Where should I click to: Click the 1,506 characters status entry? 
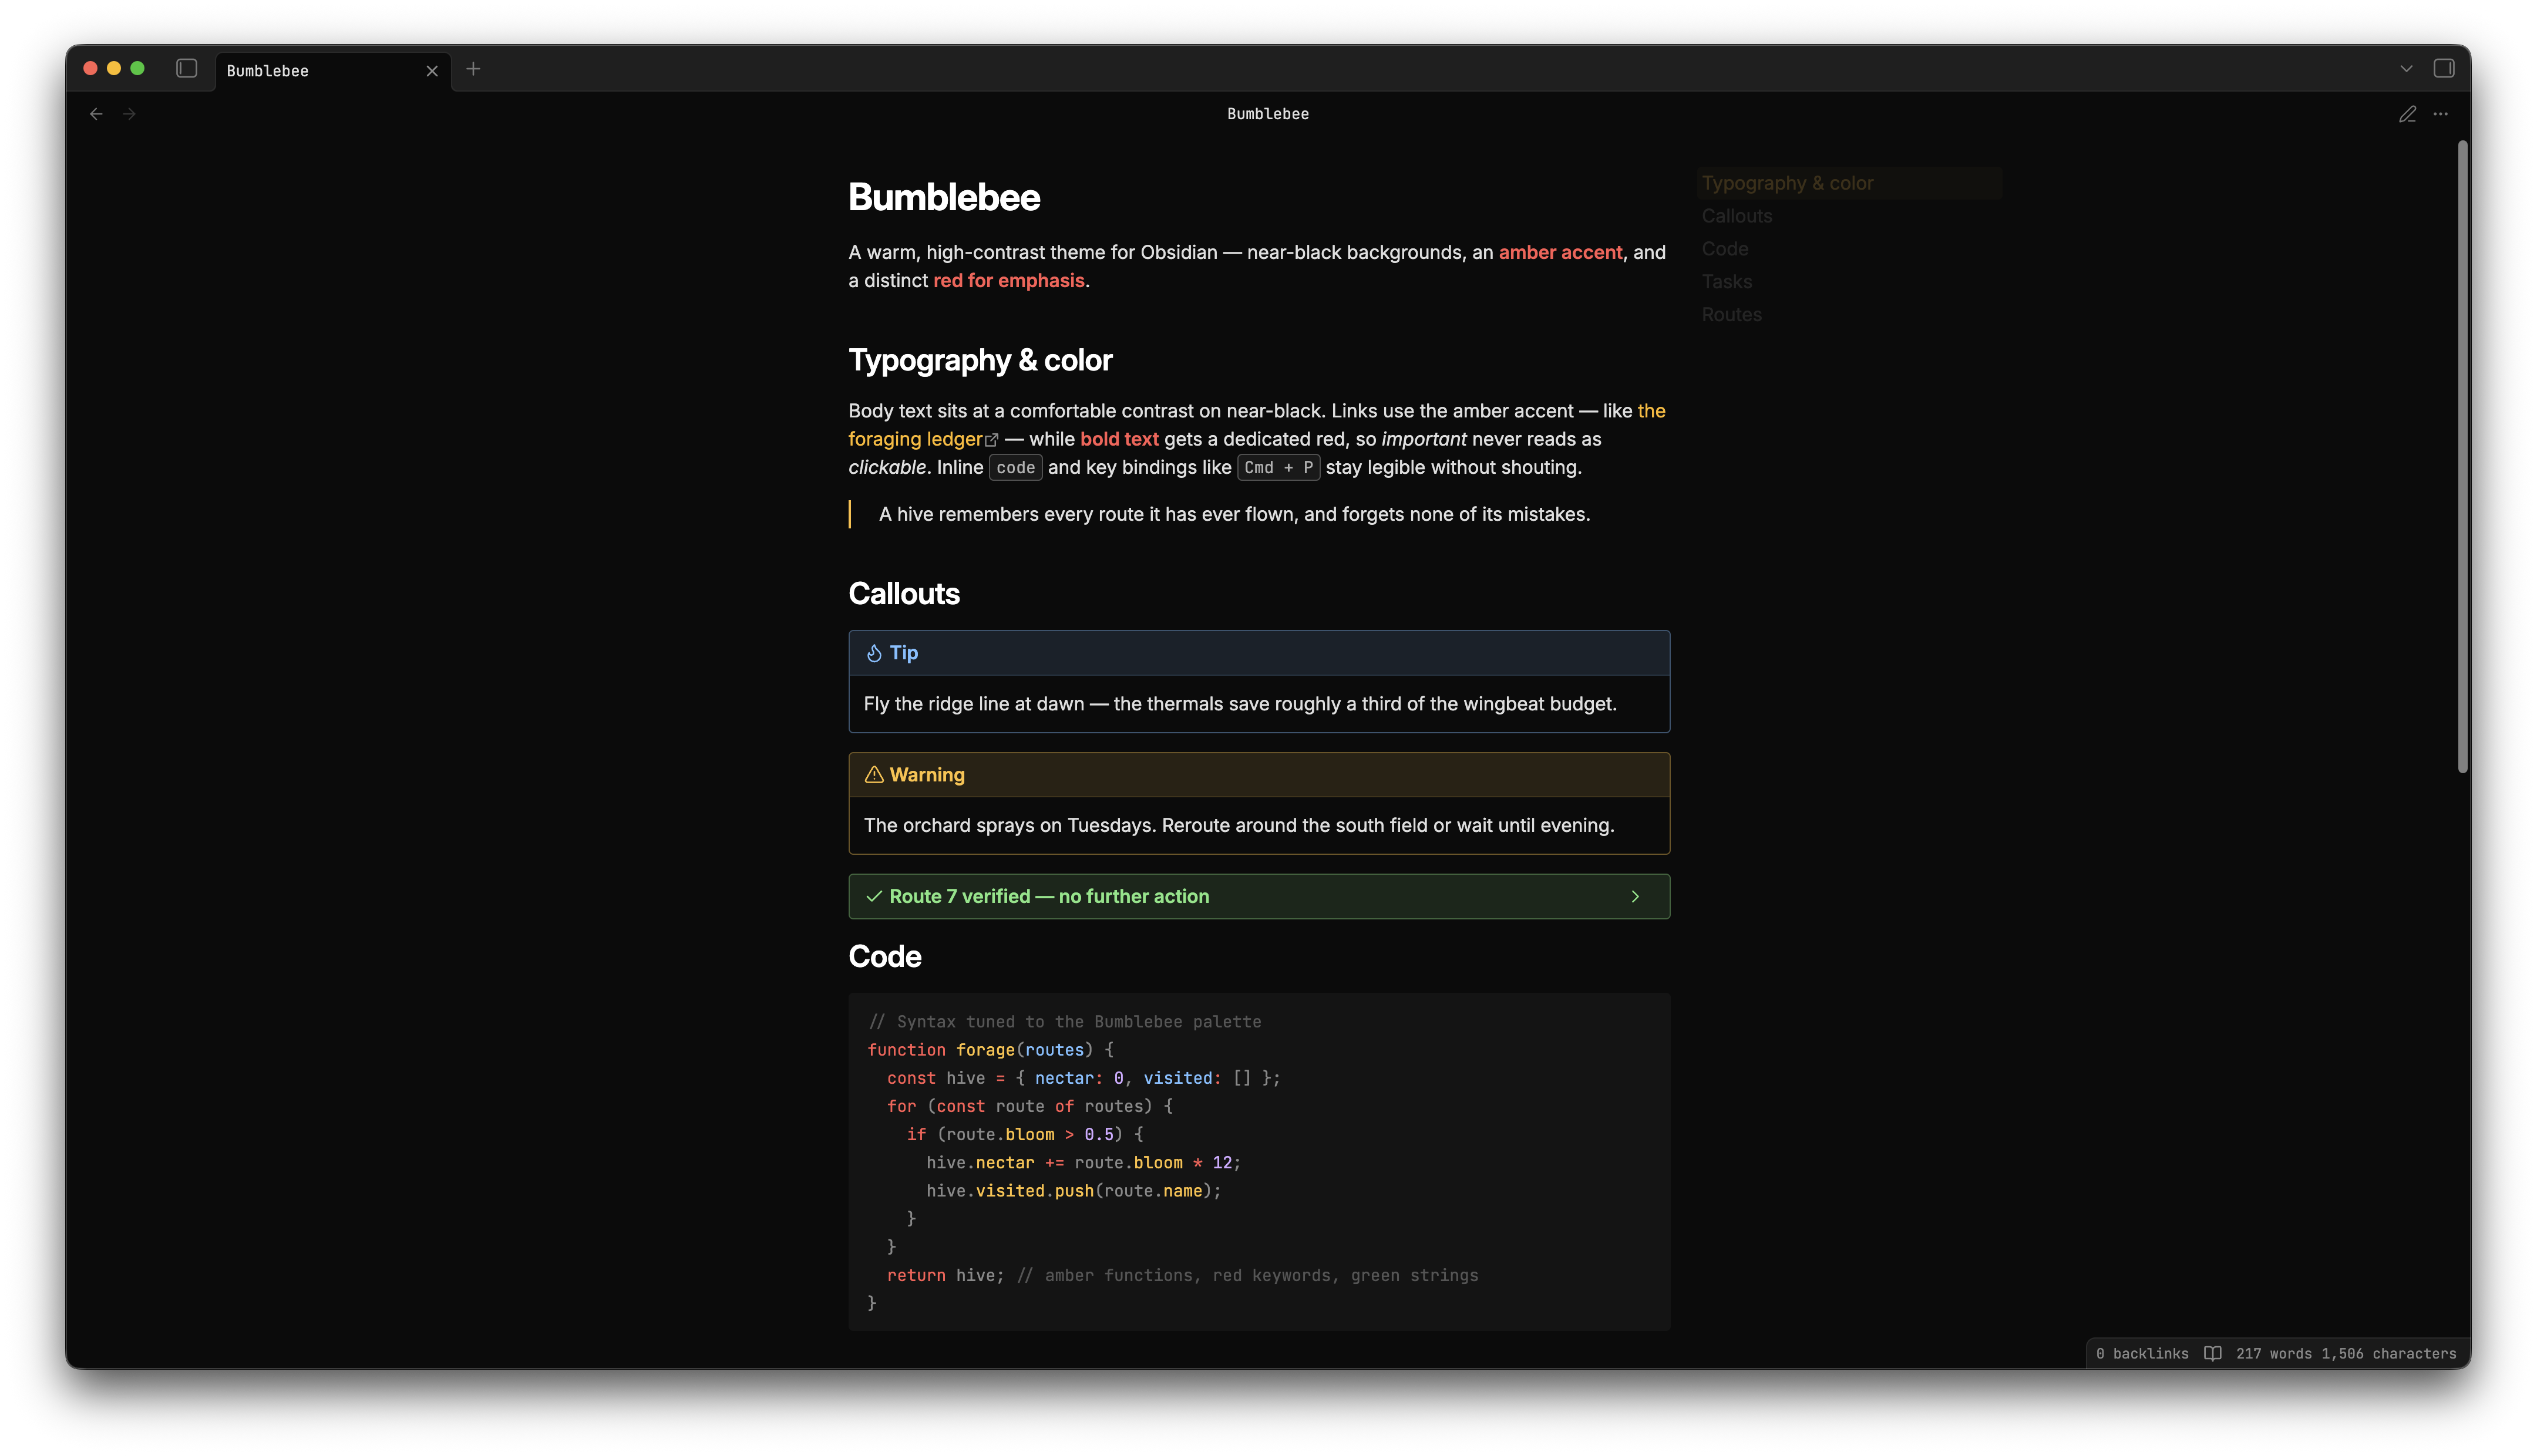[x=2388, y=1354]
